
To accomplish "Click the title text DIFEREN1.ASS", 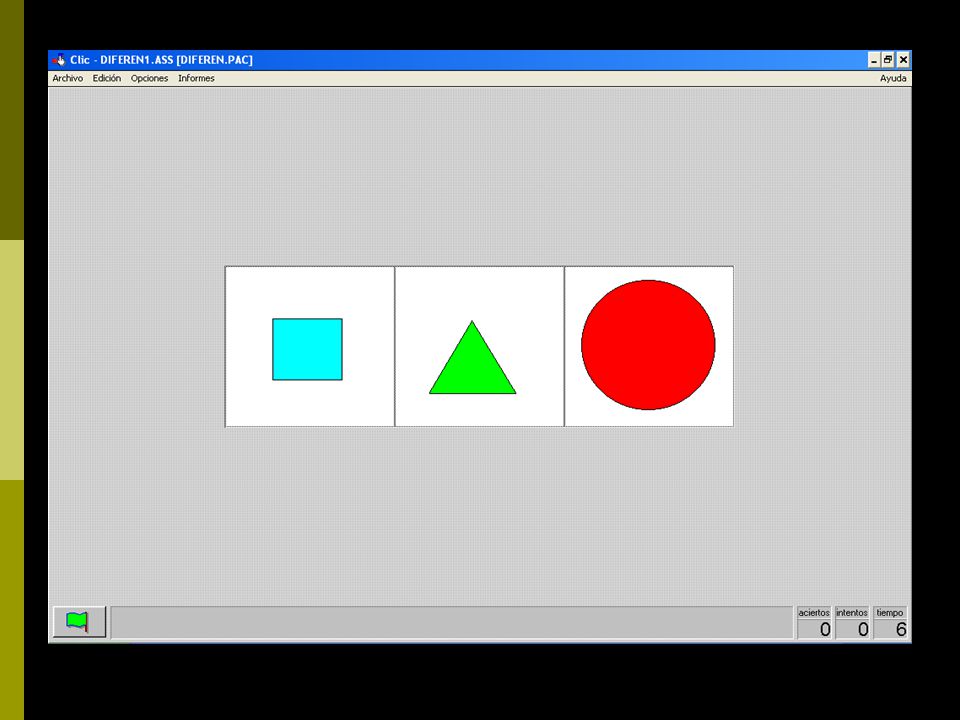I will (137, 60).
